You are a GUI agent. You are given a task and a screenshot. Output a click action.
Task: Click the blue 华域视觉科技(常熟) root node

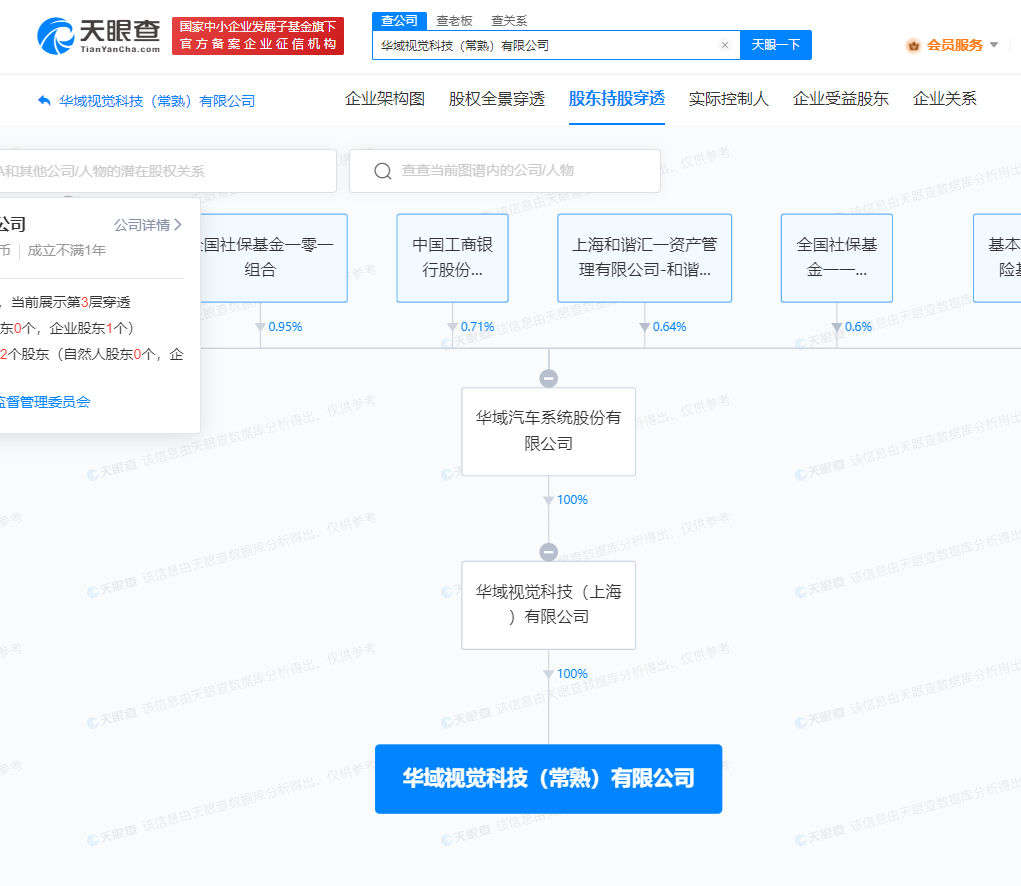tap(548, 778)
